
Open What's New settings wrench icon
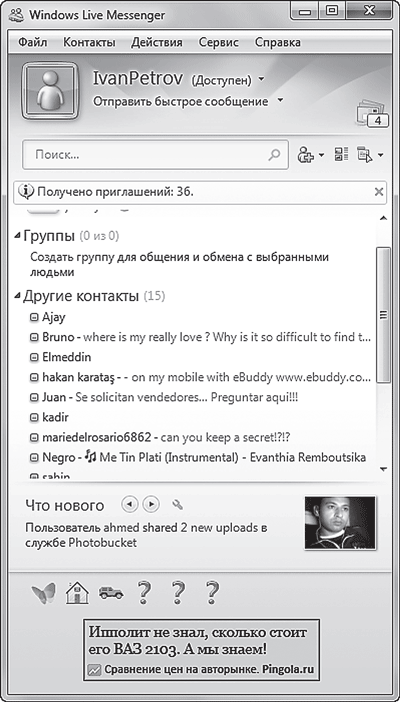click(x=177, y=505)
